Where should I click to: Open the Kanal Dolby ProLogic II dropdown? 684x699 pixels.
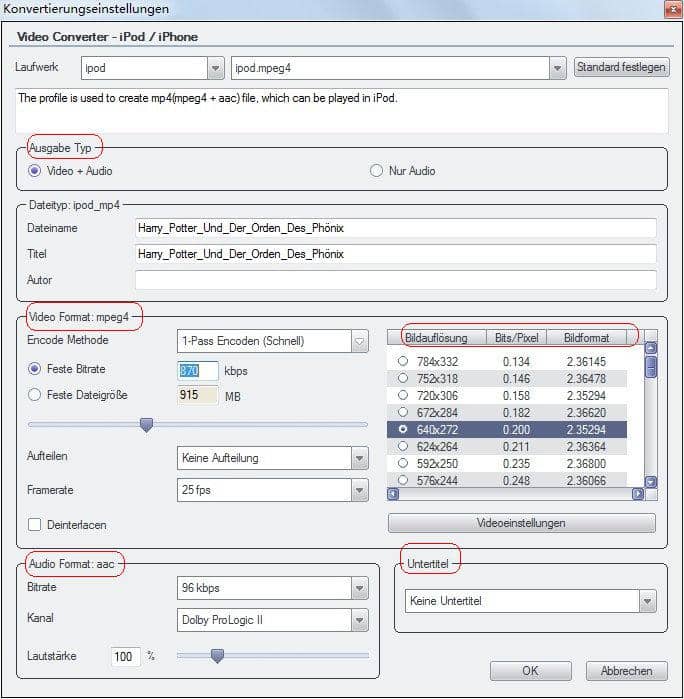(360, 620)
